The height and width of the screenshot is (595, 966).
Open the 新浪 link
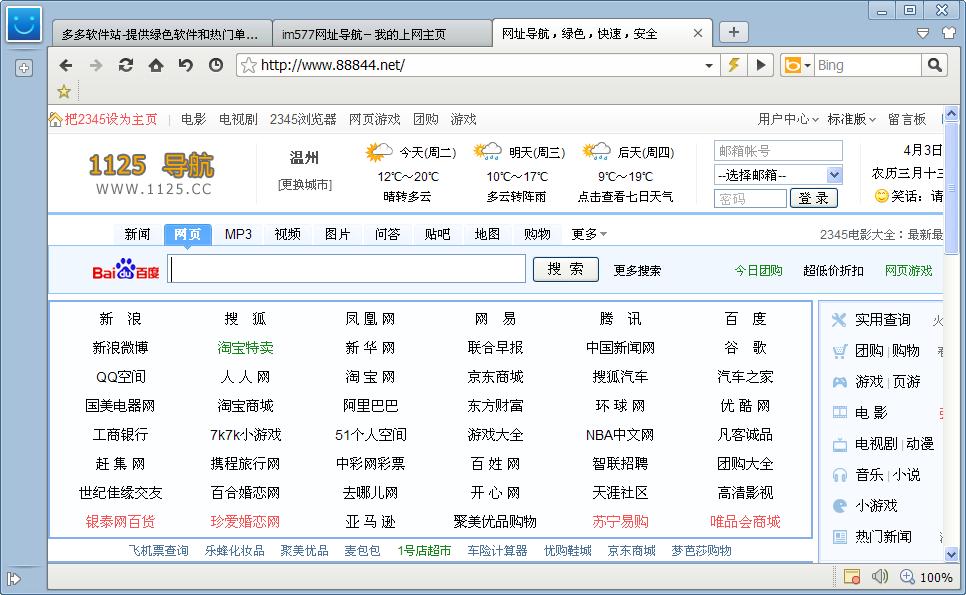(x=120, y=318)
